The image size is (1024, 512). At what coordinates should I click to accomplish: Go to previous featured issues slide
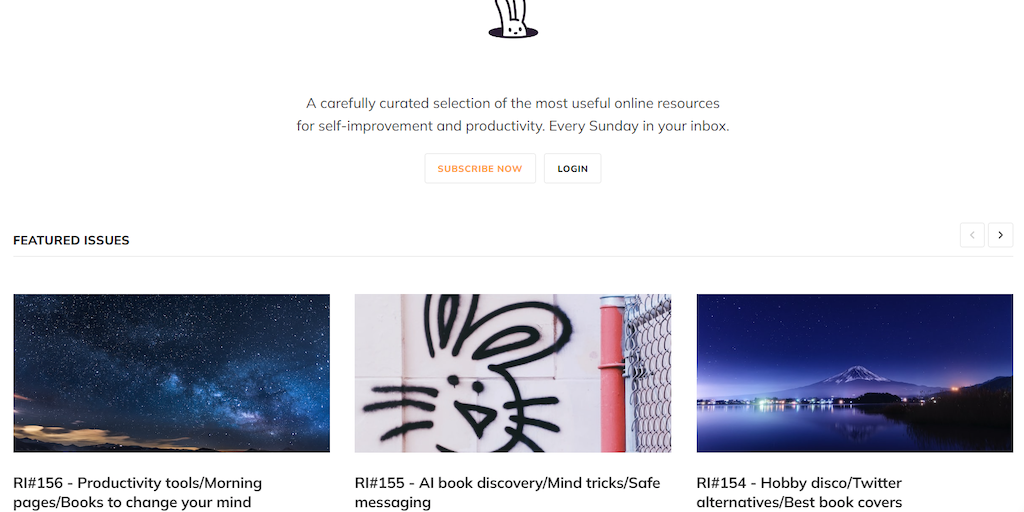(972, 235)
